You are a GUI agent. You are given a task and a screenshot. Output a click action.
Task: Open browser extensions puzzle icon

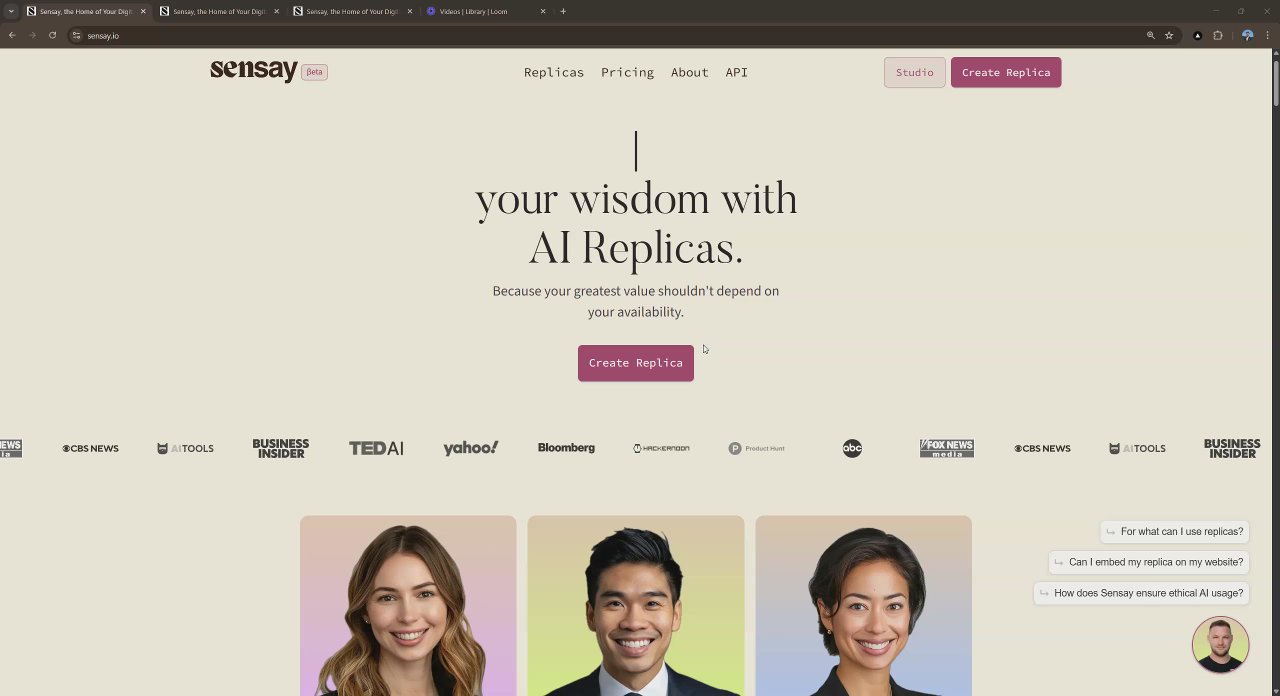(x=1218, y=35)
